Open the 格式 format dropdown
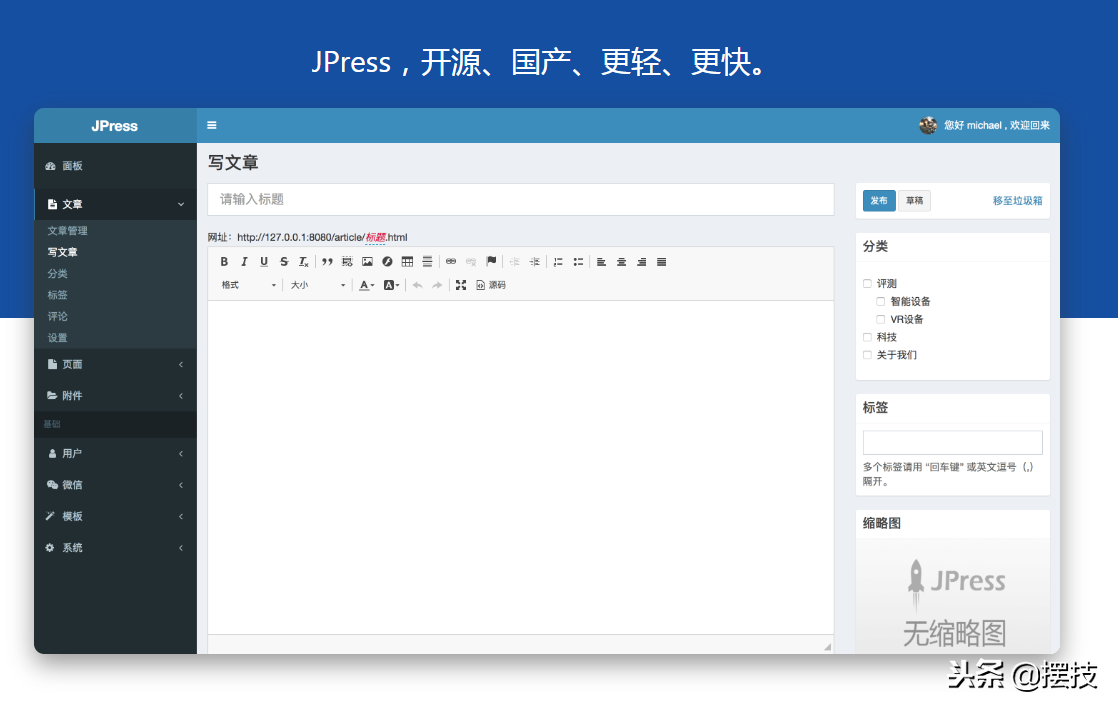The height and width of the screenshot is (710, 1118). 248,285
